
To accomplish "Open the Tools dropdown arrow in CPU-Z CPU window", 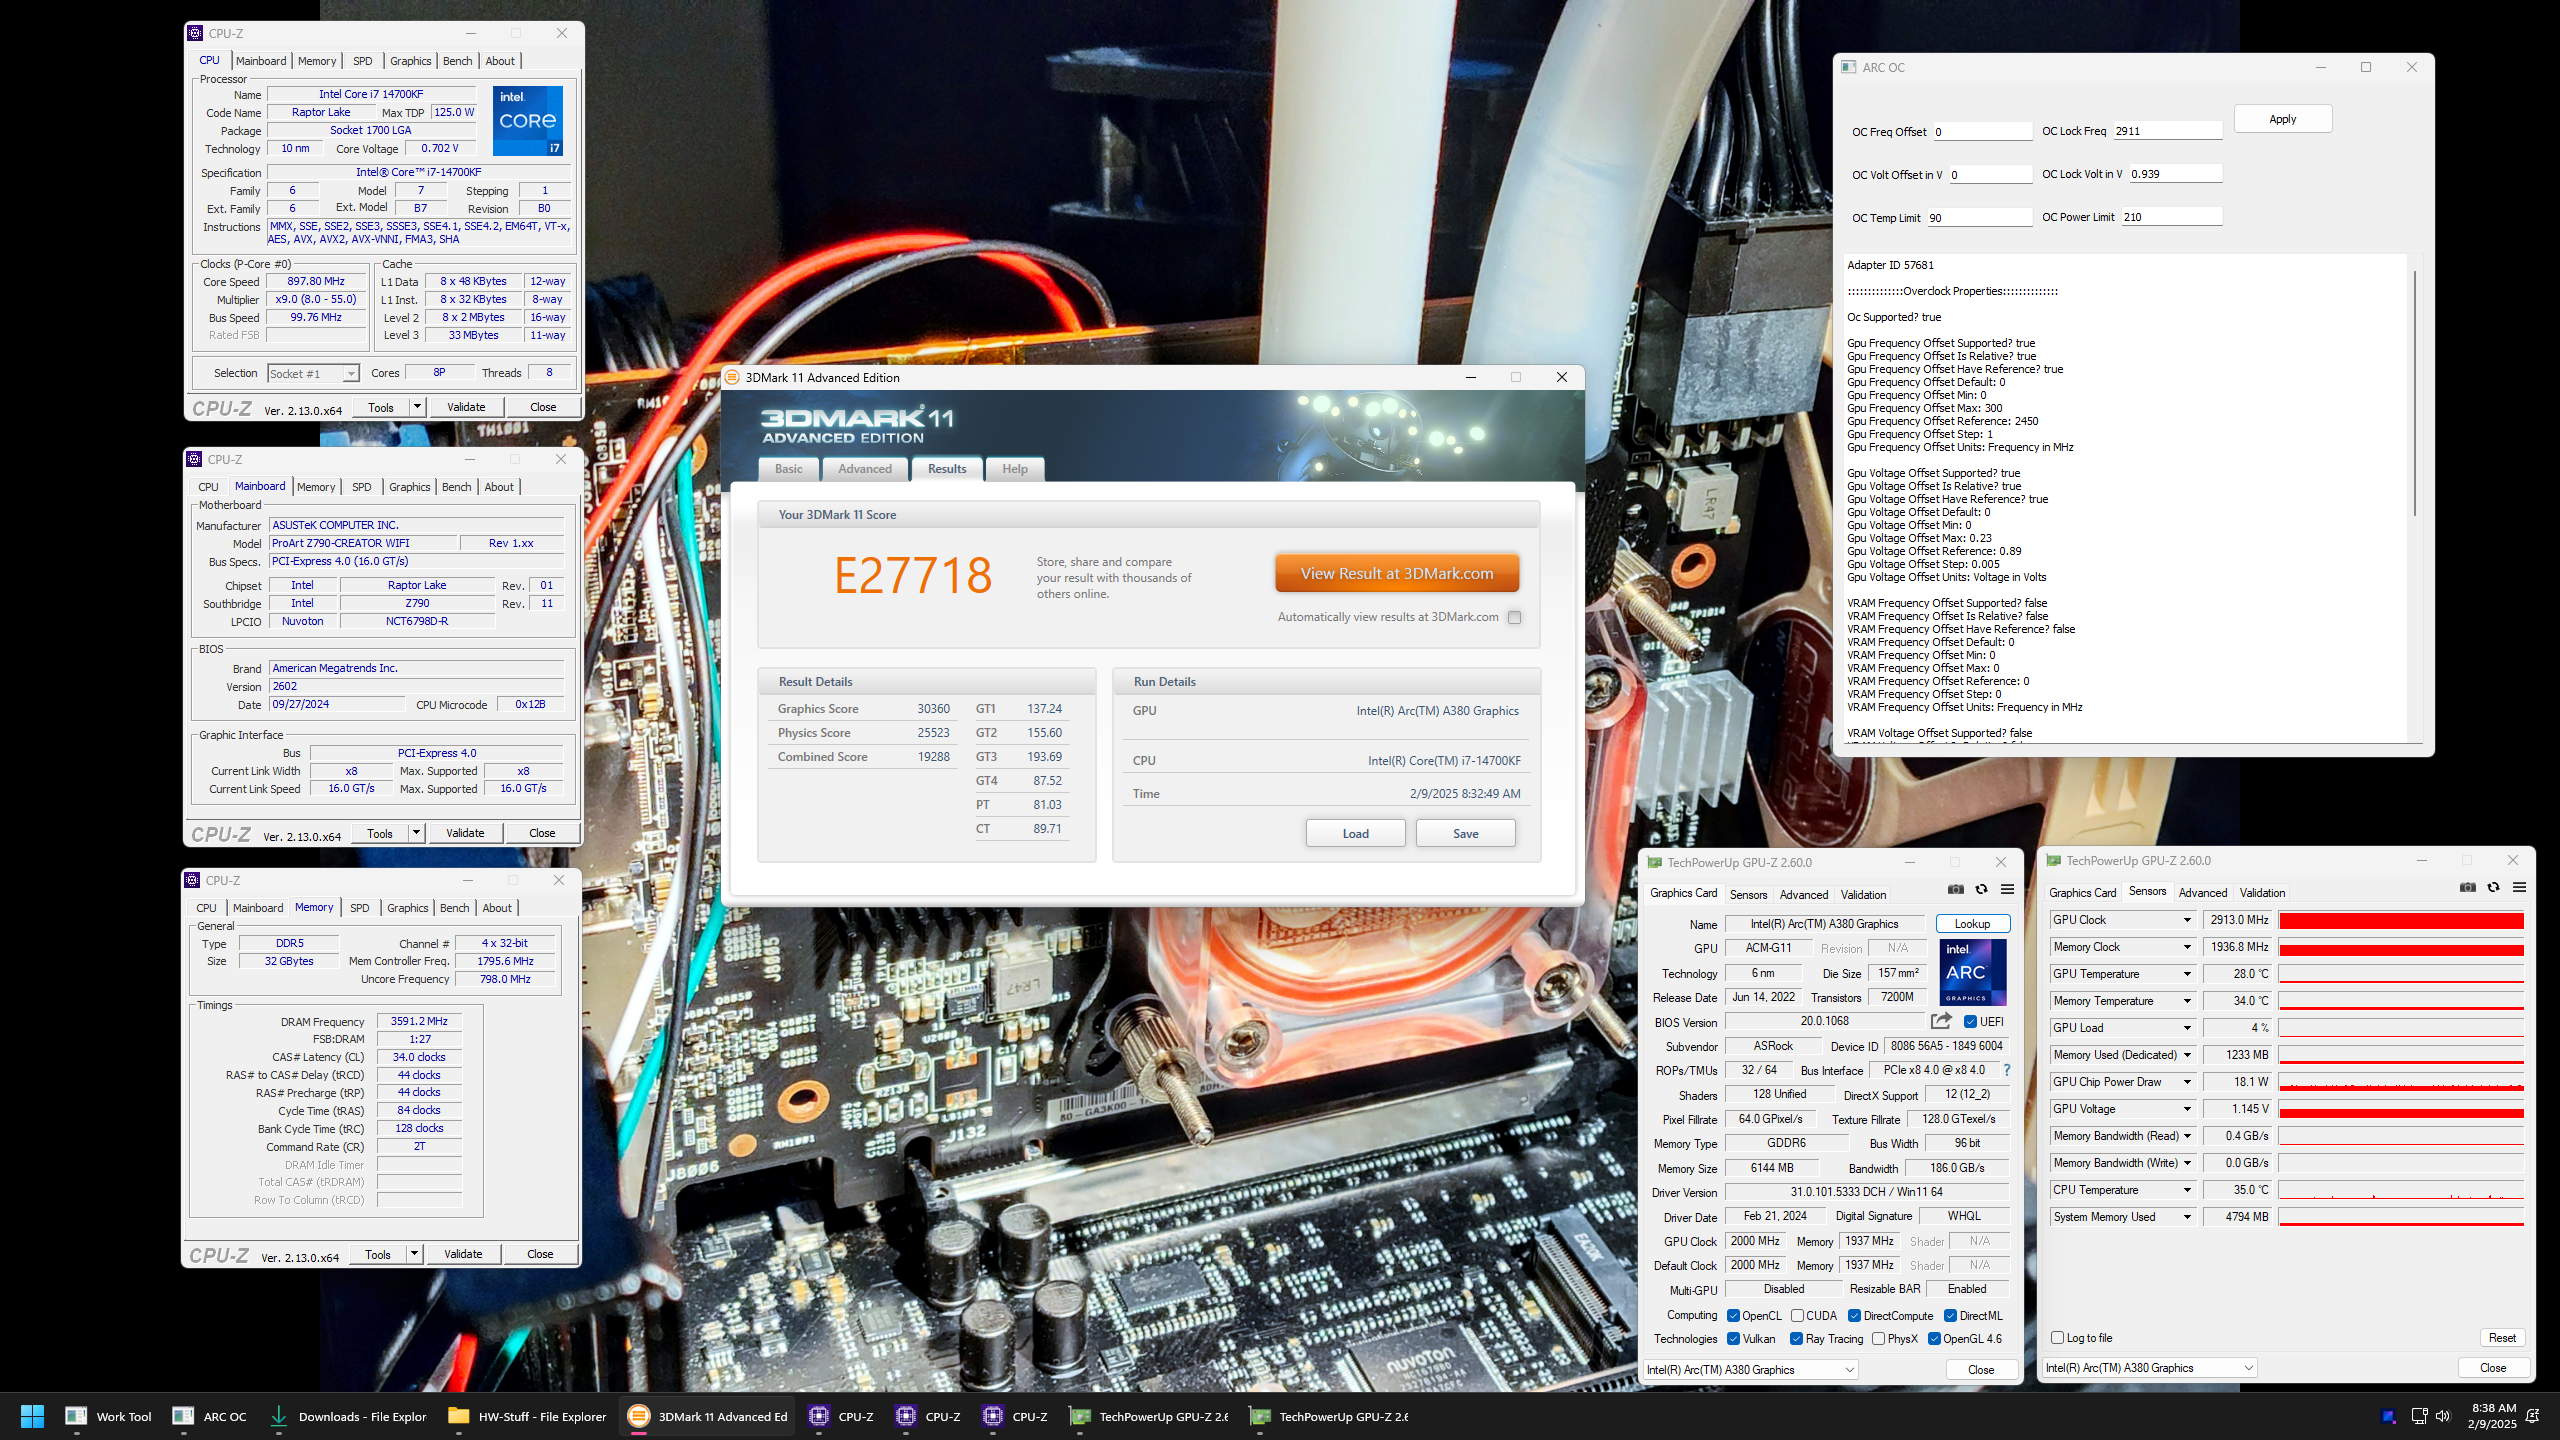I will coord(417,407).
